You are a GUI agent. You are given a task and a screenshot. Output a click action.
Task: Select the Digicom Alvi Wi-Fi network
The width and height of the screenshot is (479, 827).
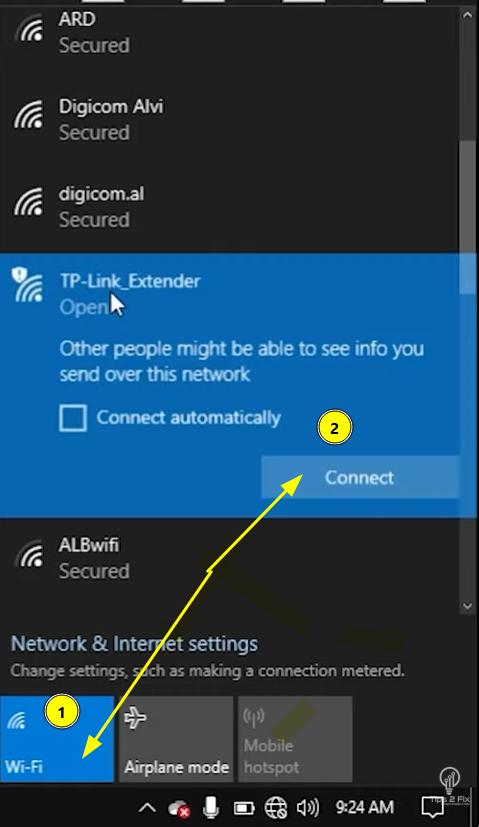click(x=229, y=119)
